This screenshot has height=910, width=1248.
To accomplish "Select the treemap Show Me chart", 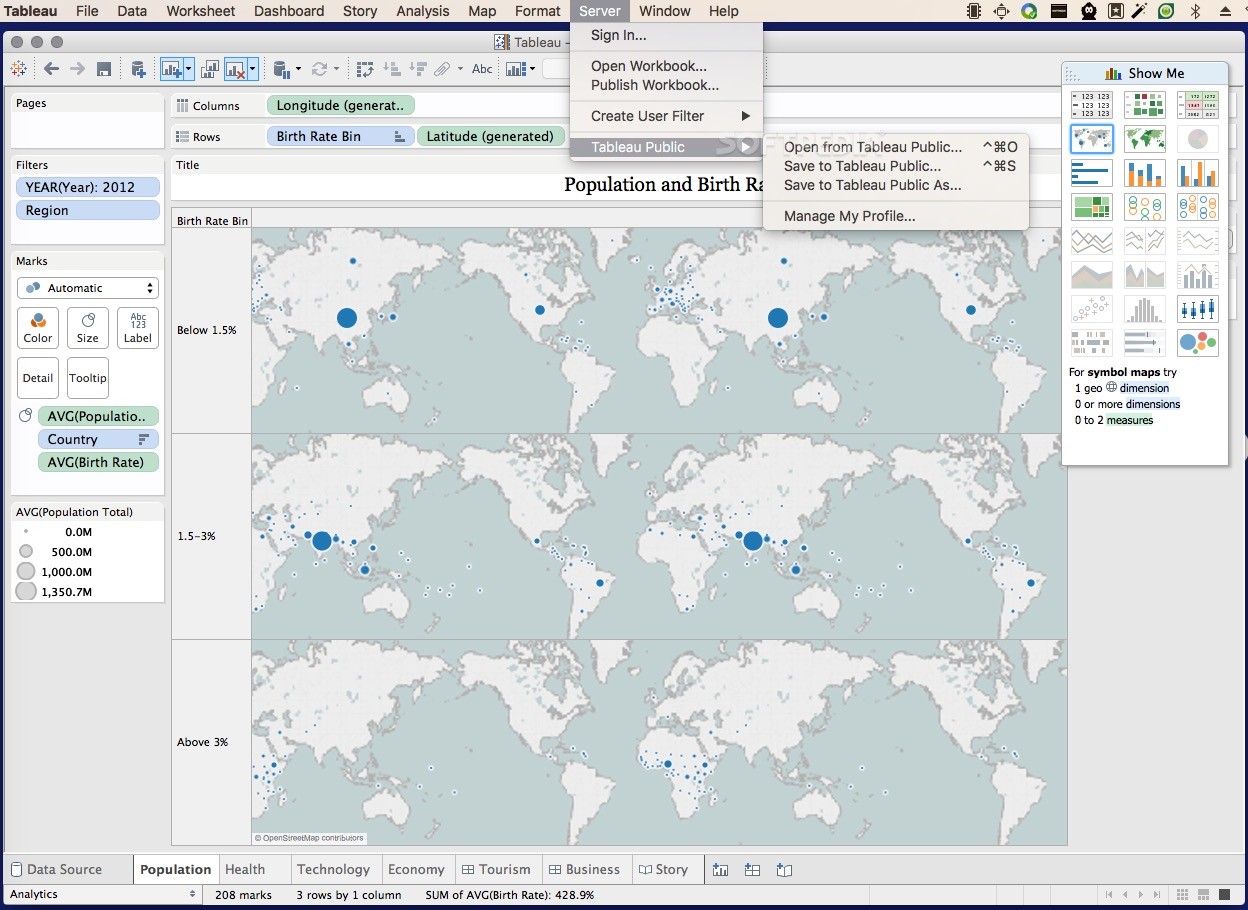I will click(1091, 207).
